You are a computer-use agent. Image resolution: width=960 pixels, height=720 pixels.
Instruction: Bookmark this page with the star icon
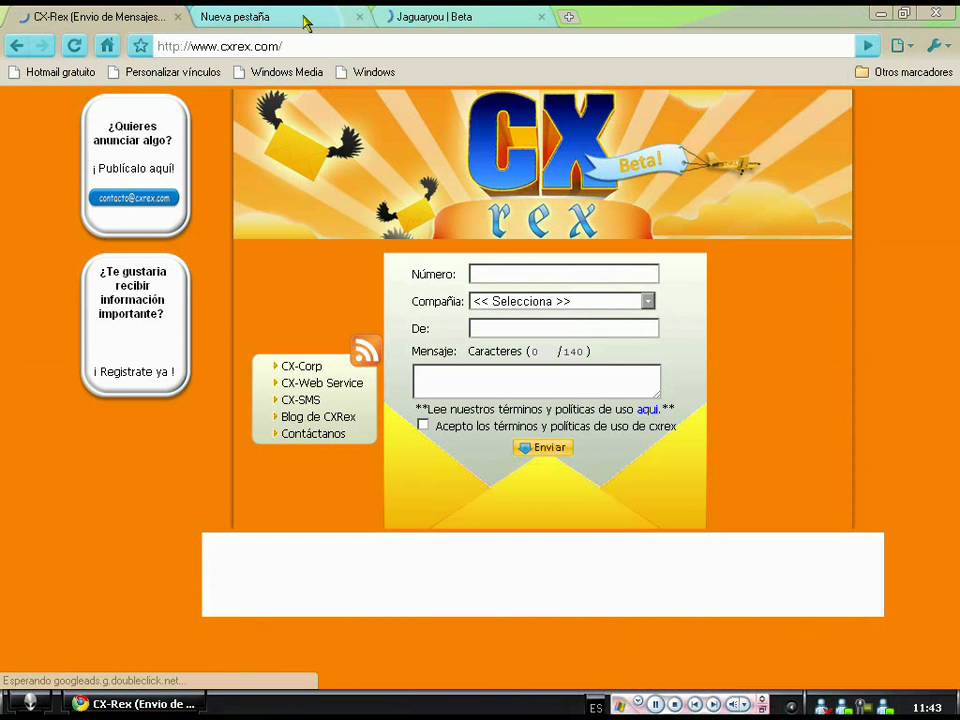point(140,45)
